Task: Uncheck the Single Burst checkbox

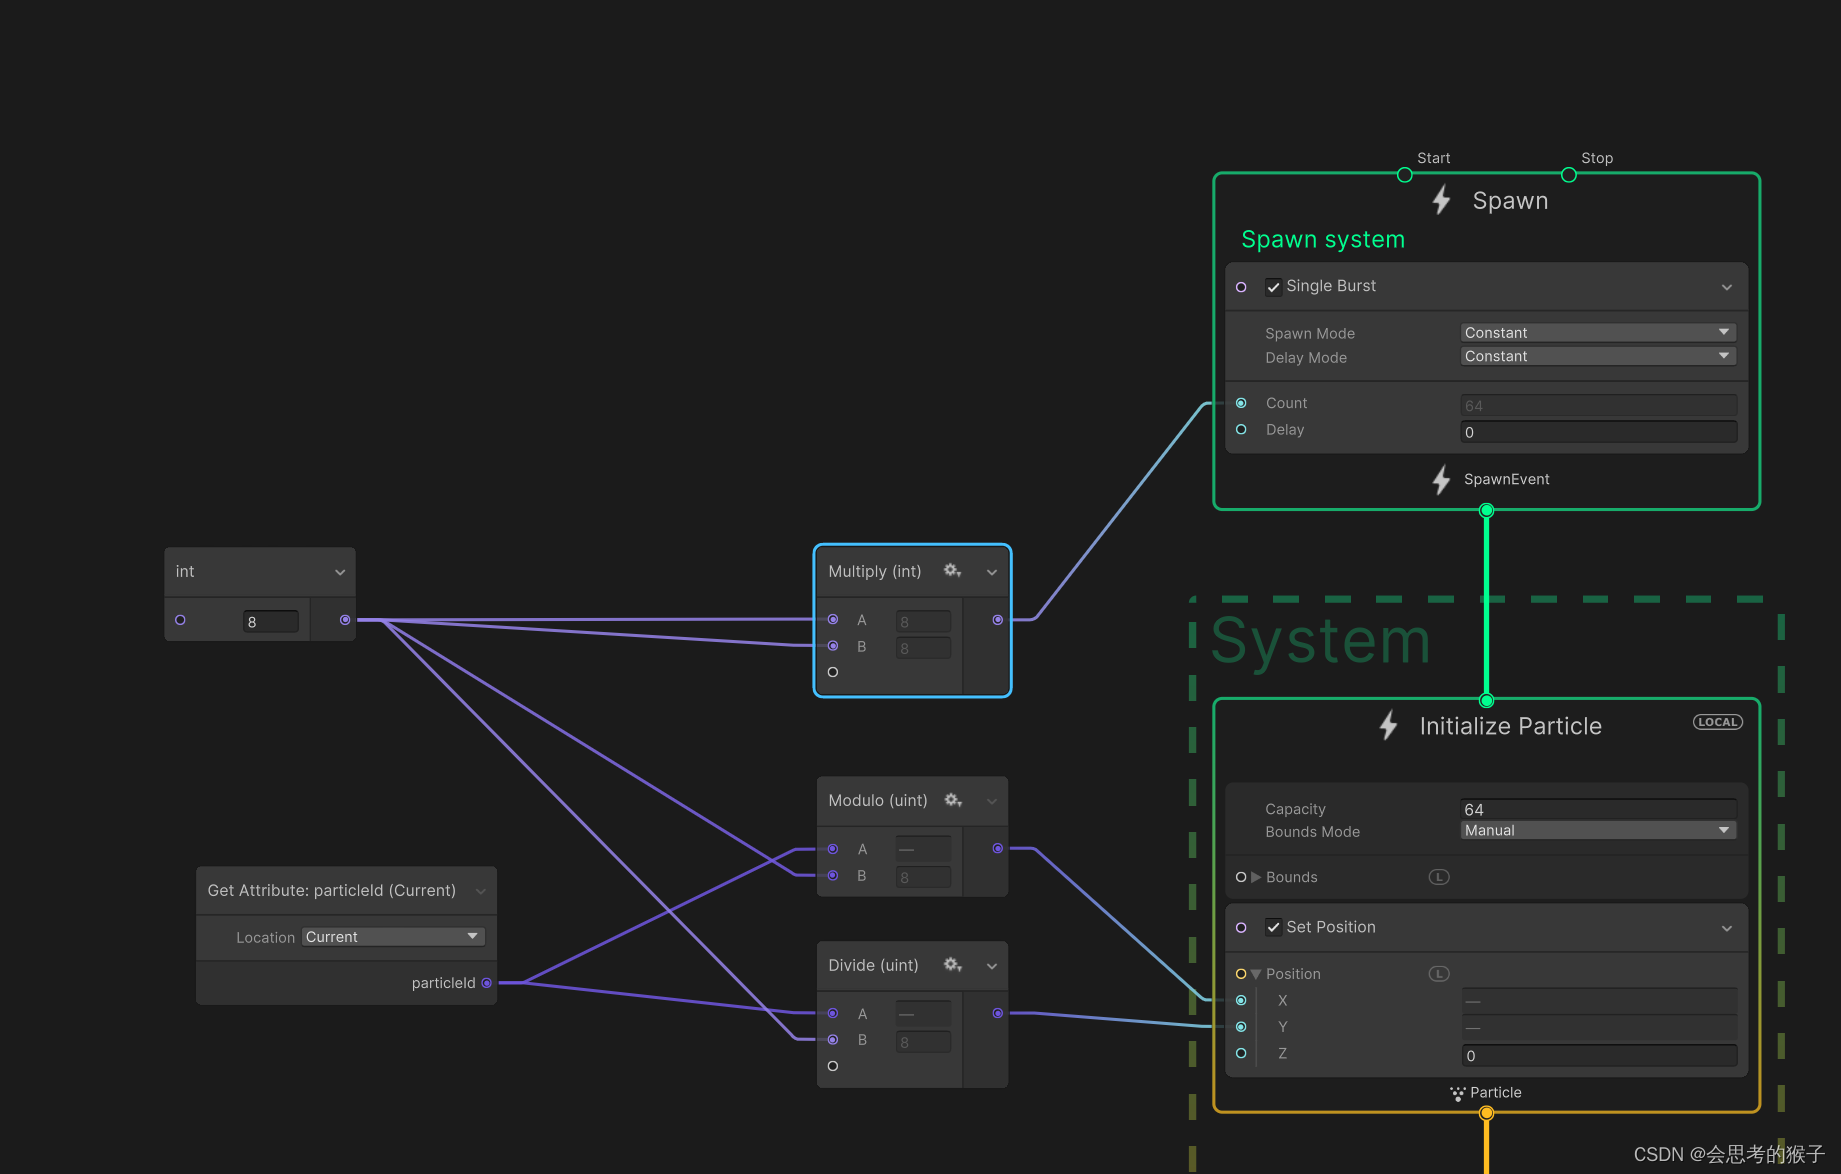Action: click(1273, 286)
